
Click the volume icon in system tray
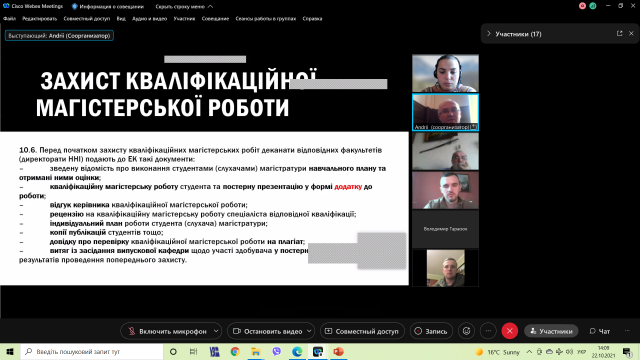pyautogui.click(x=569, y=351)
